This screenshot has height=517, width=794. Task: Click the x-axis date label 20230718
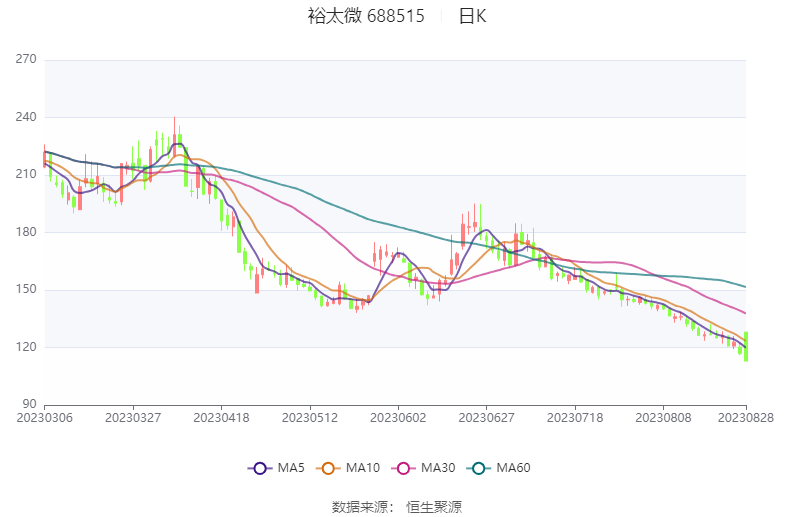click(575, 418)
